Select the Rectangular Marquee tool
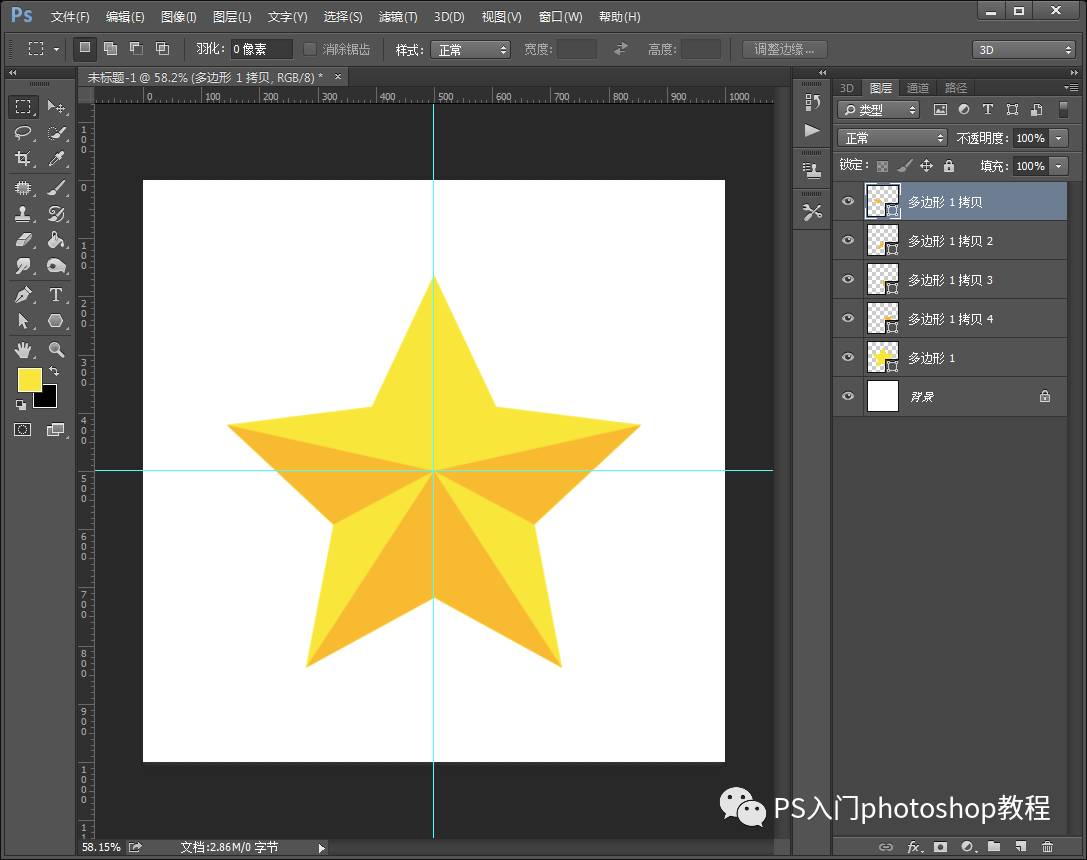The image size is (1087, 860). click(x=23, y=107)
